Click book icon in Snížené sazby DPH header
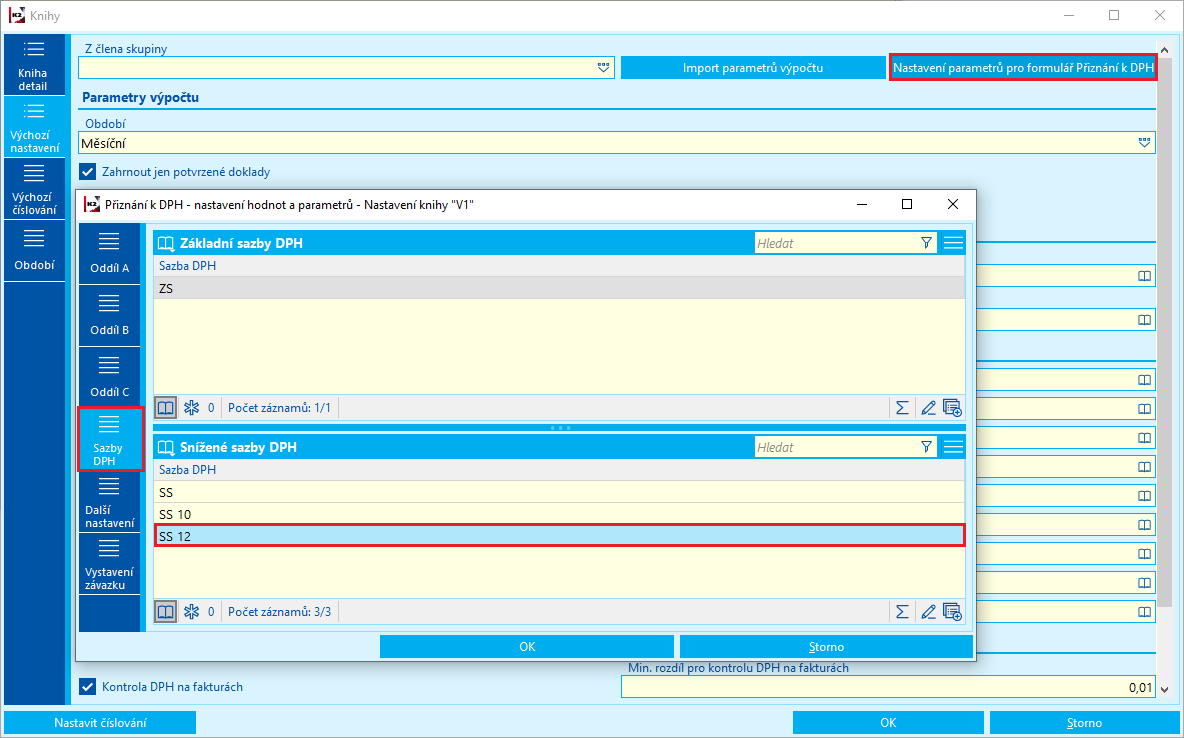Image resolution: width=1184 pixels, height=738 pixels. 165,447
